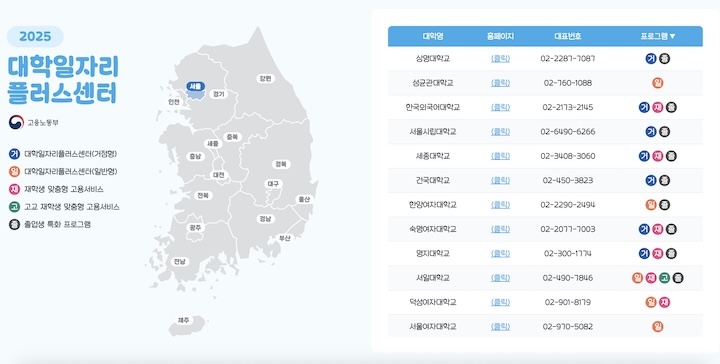
Task: Click the 고용노동부 taegeuk logo
Action: (16, 123)
